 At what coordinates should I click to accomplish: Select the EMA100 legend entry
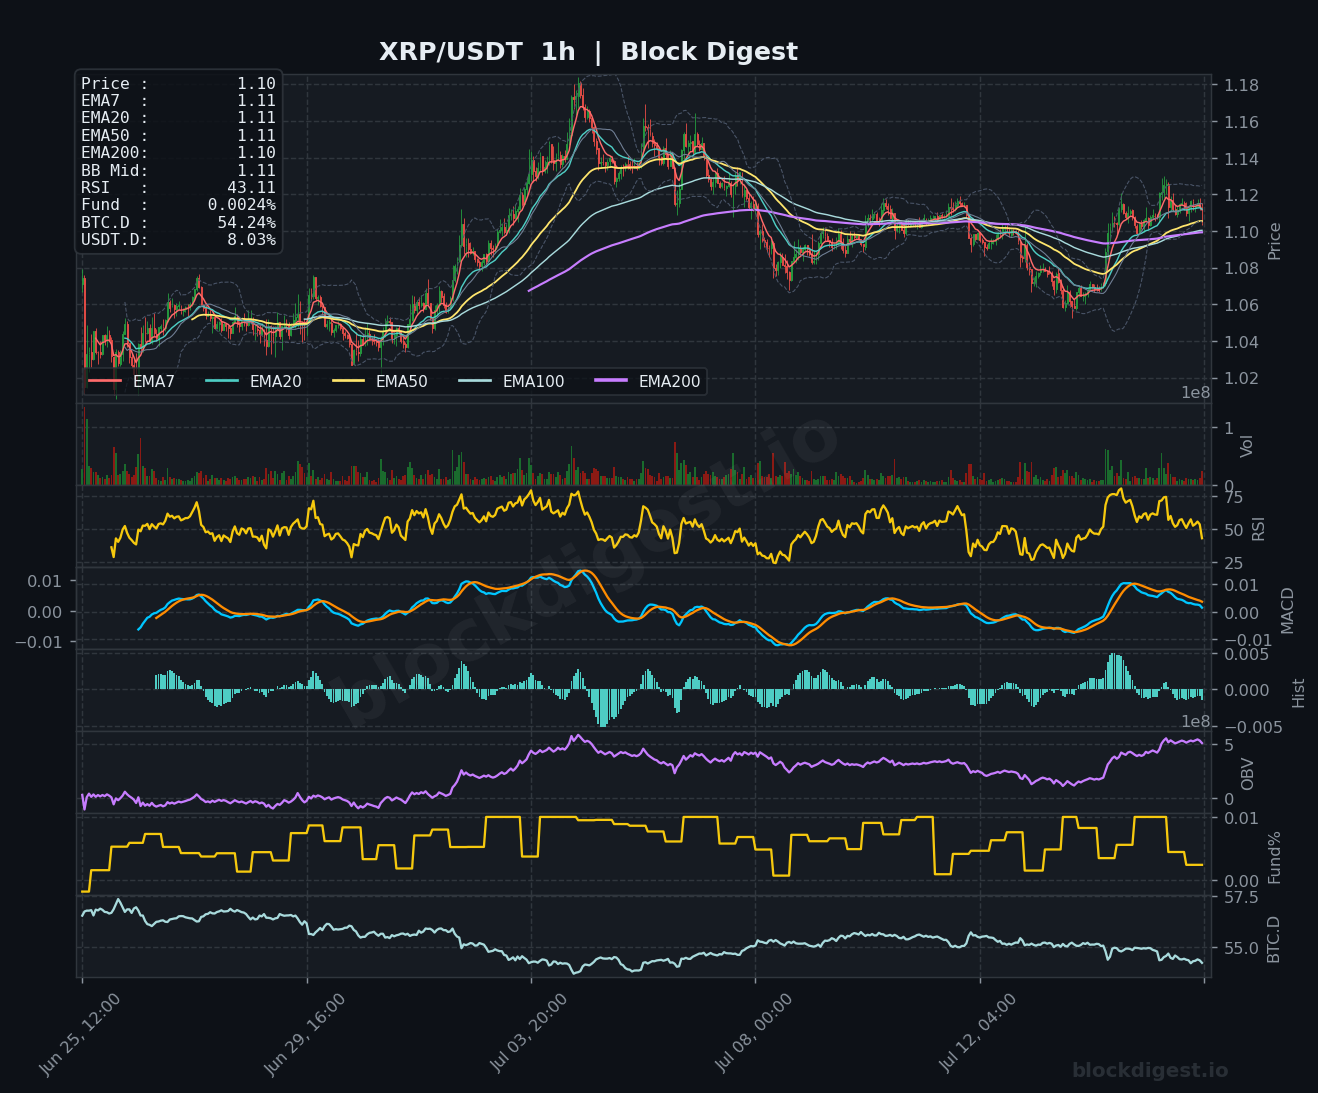(x=511, y=381)
